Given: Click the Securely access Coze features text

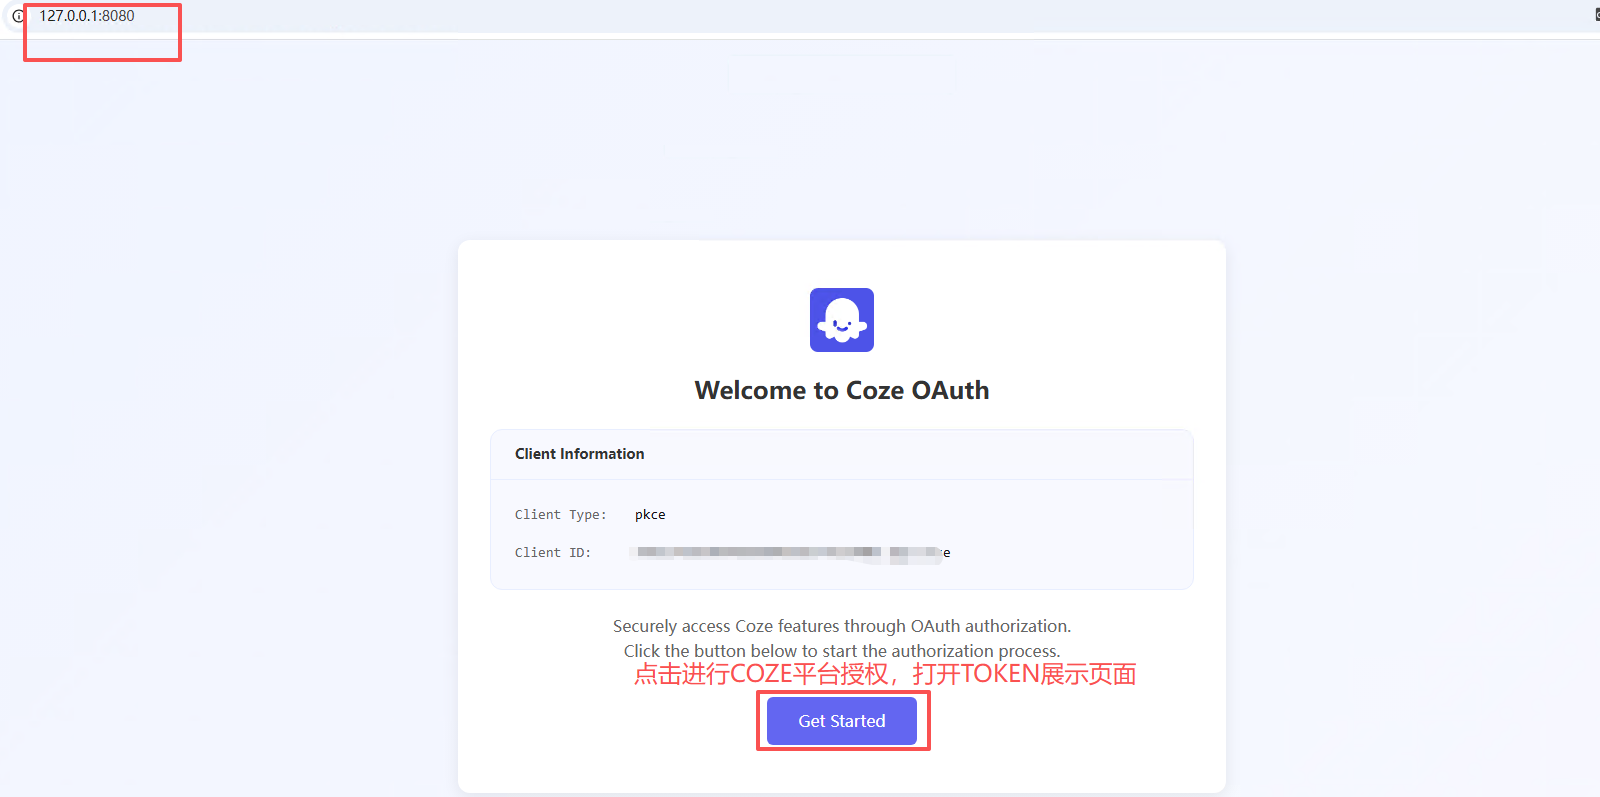Looking at the screenshot, I should coord(842,626).
